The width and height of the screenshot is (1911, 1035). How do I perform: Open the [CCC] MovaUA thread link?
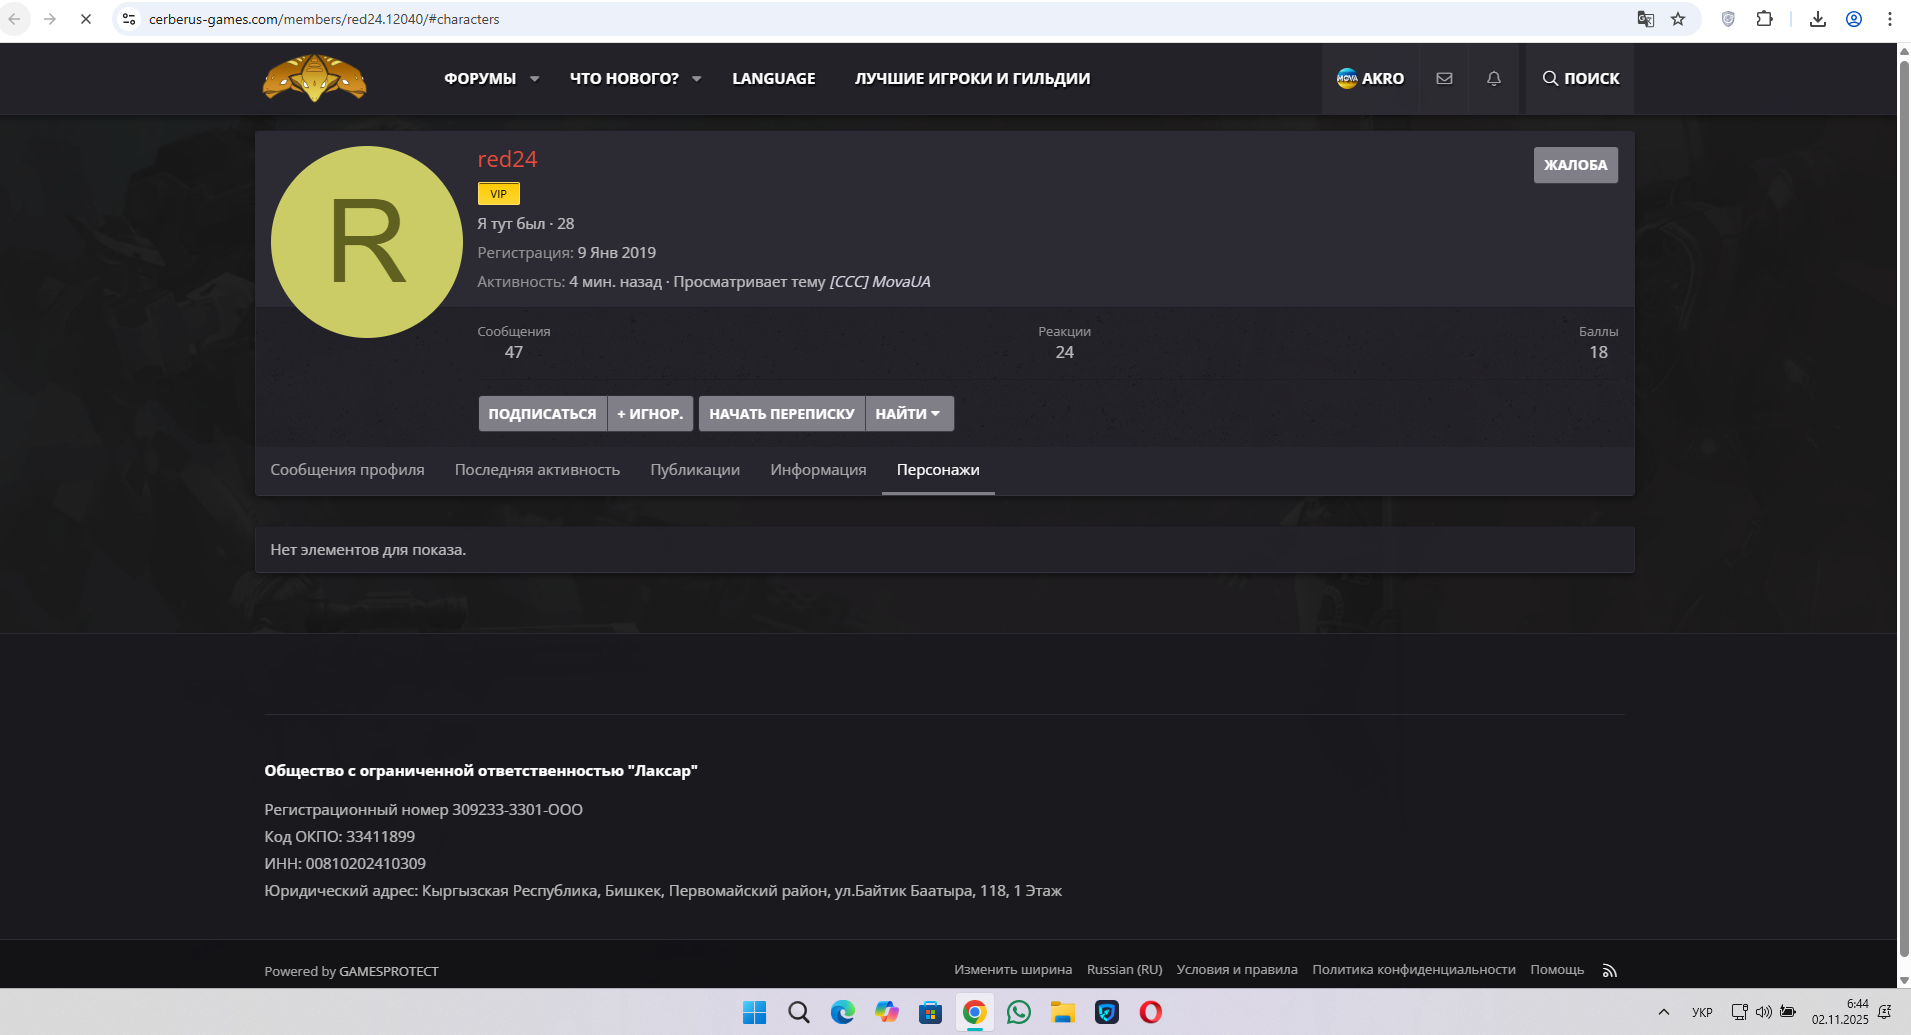coord(880,282)
